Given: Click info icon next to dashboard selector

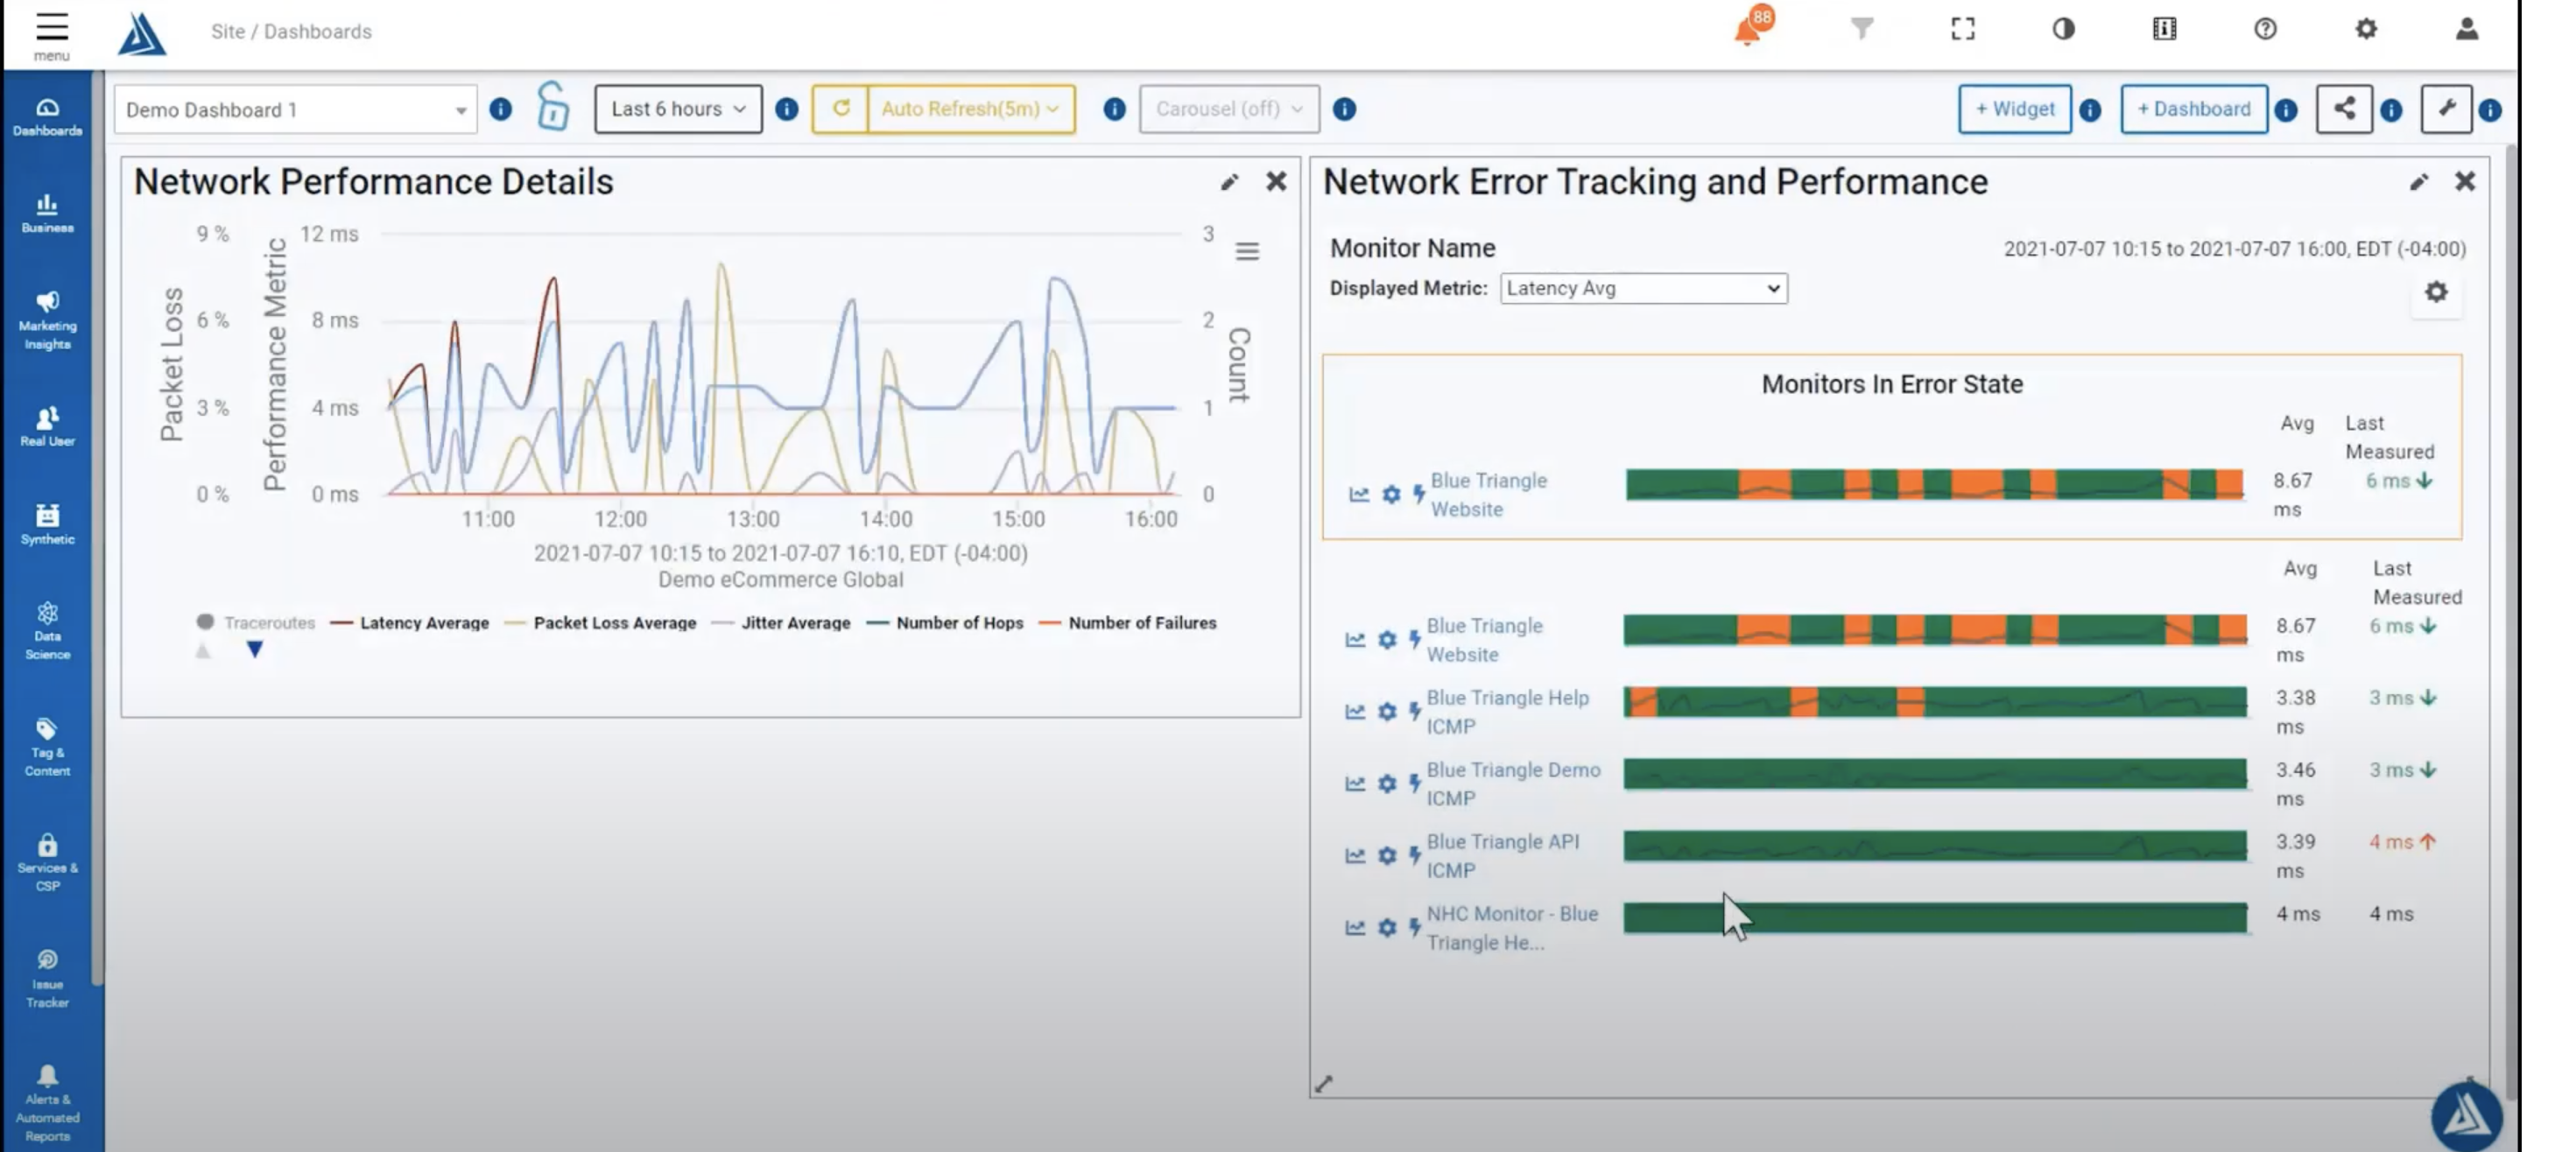Looking at the screenshot, I should (501, 109).
